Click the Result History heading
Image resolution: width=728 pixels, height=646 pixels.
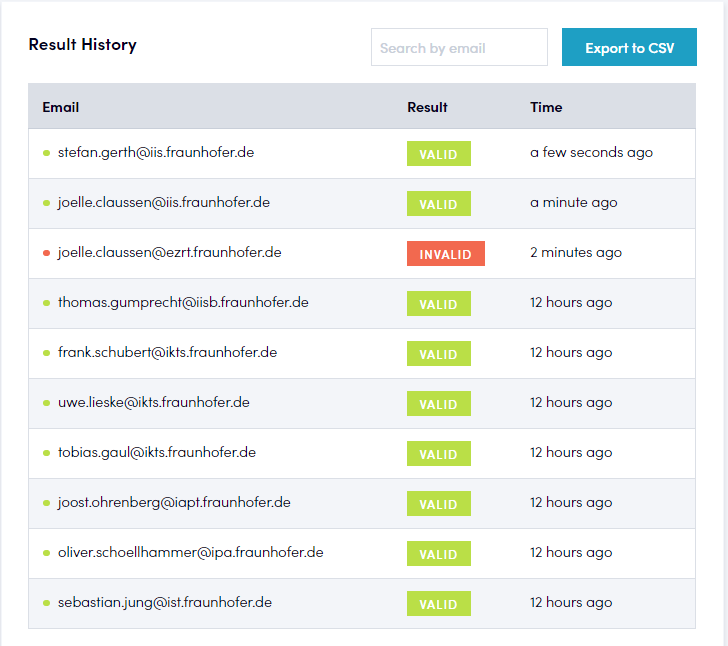(x=83, y=44)
